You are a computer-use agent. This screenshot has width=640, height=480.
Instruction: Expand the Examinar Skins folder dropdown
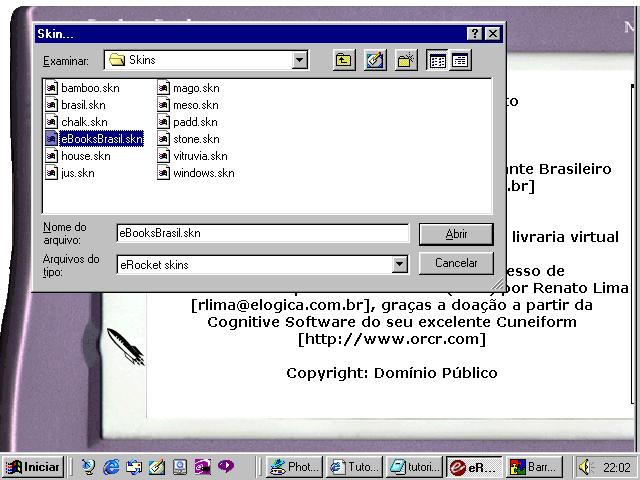pos(300,60)
